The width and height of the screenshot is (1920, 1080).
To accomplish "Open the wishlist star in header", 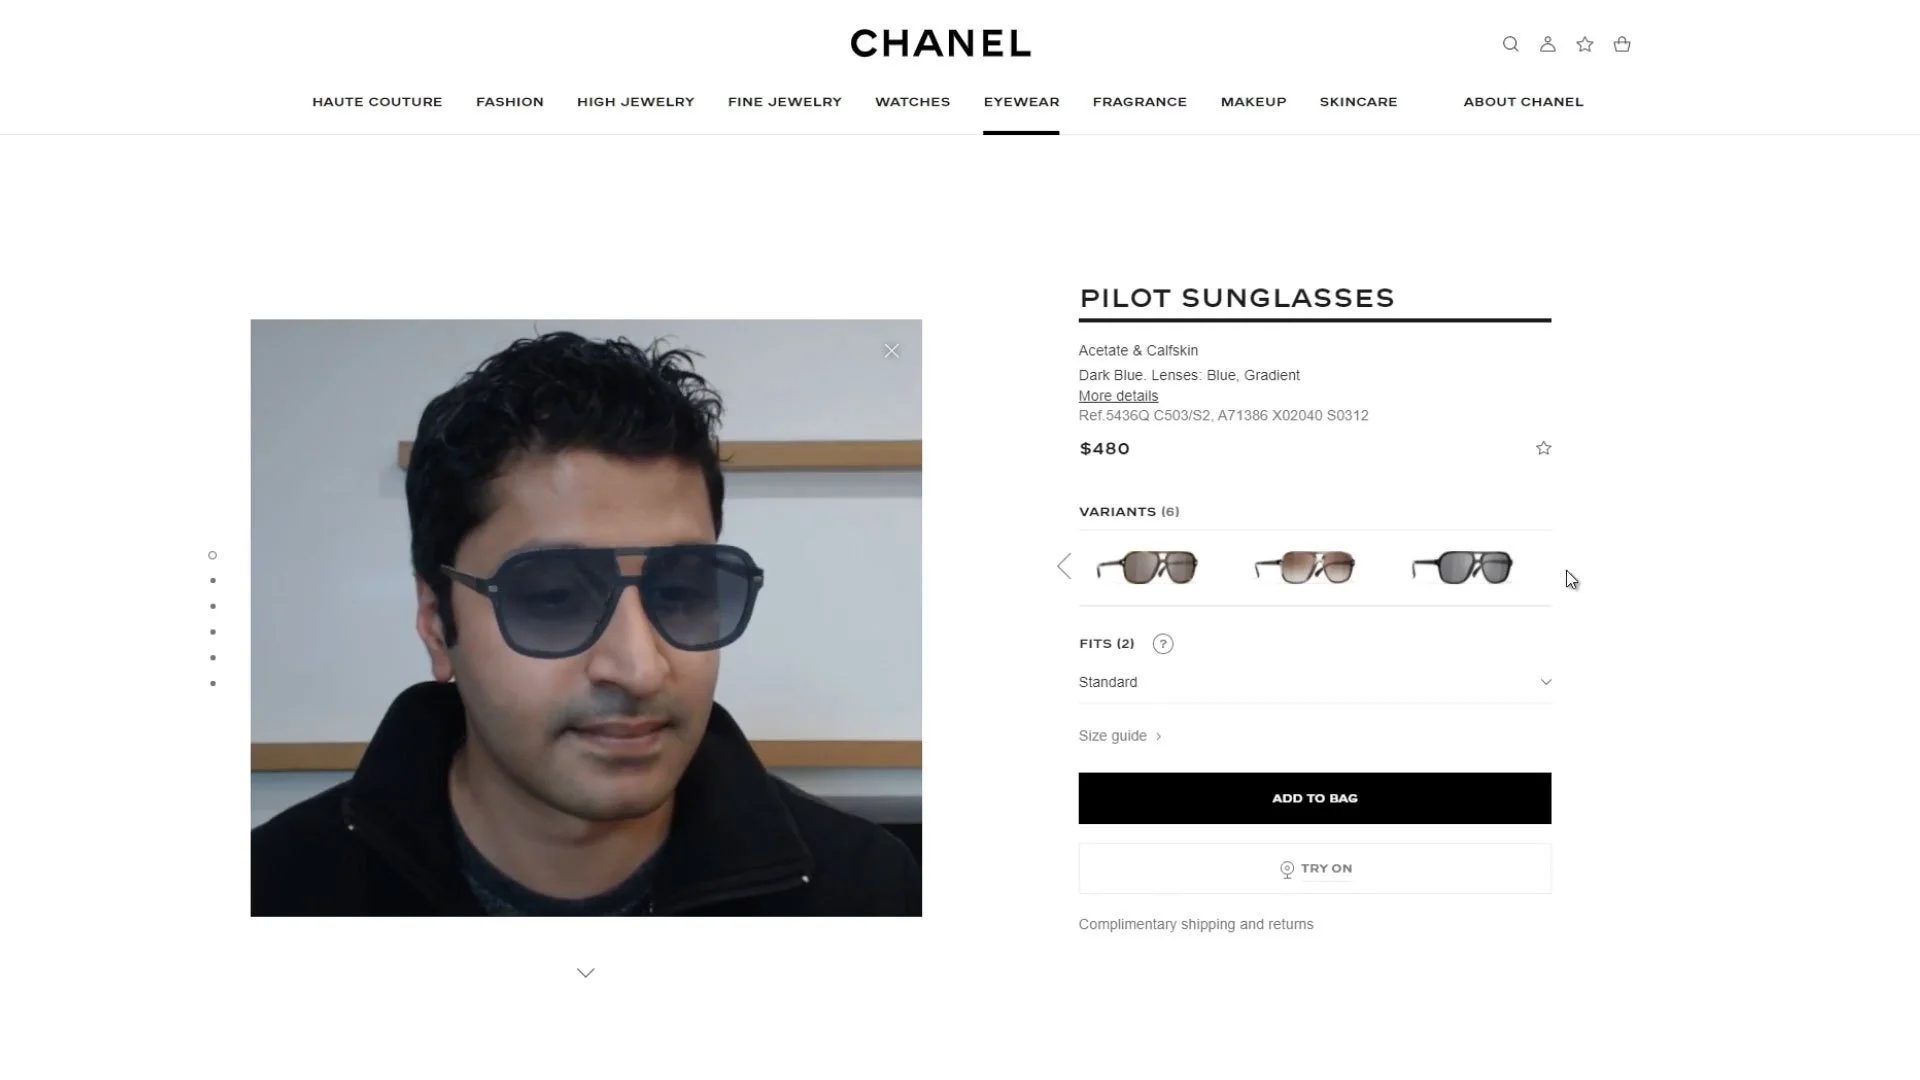I will click(1584, 44).
